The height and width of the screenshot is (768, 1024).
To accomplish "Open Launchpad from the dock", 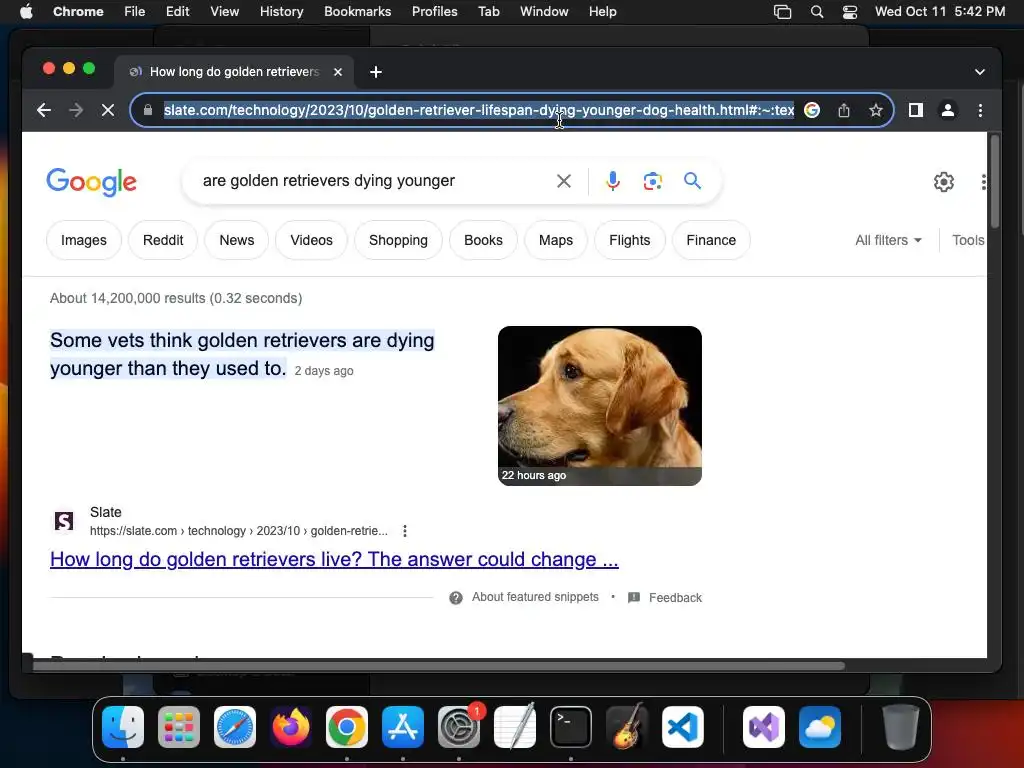I will coord(179,727).
